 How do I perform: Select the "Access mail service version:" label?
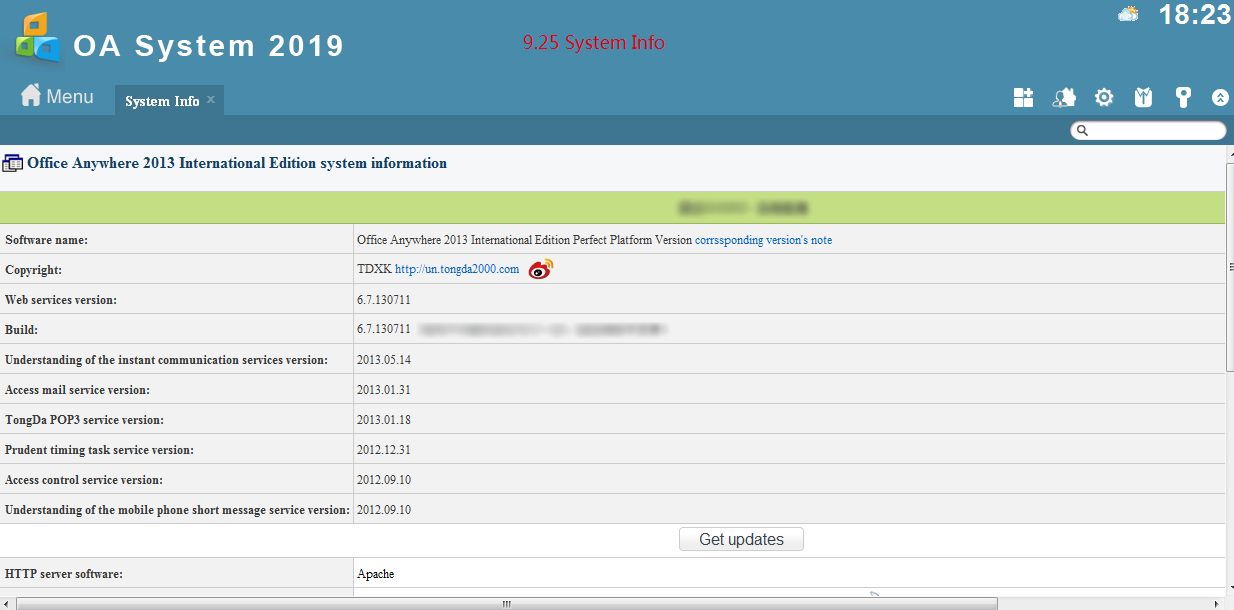(x=78, y=390)
